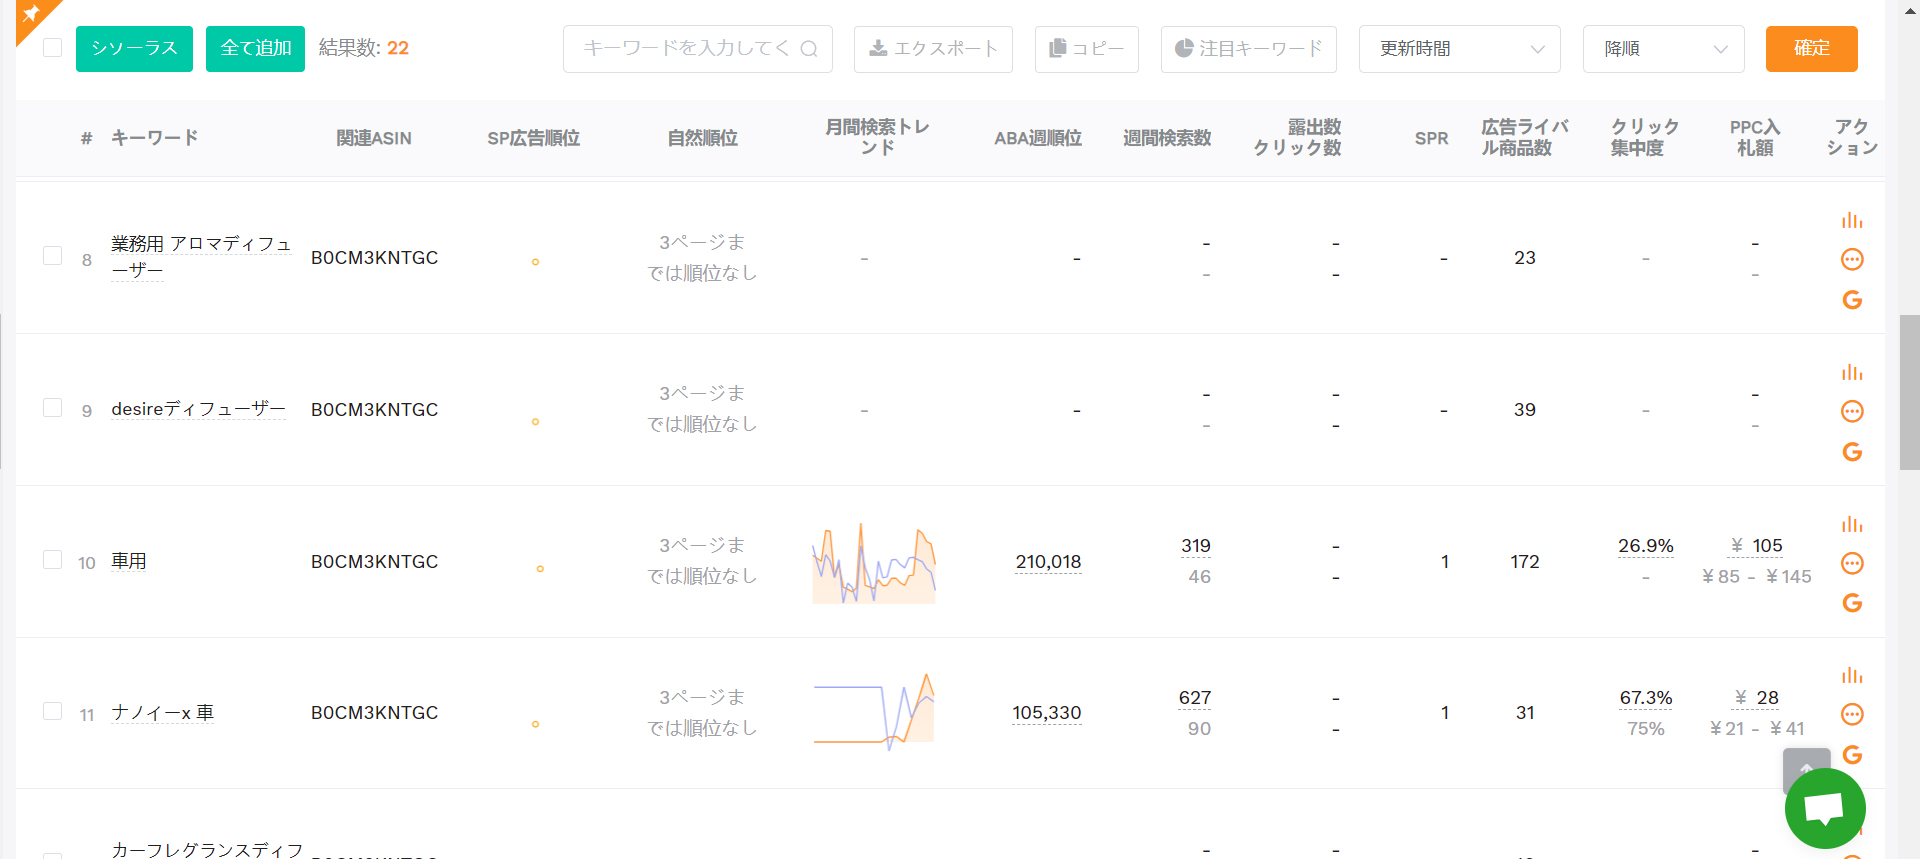Click click concentration 26.9%
This screenshot has width=1920, height=859.
coord(1646,546)
